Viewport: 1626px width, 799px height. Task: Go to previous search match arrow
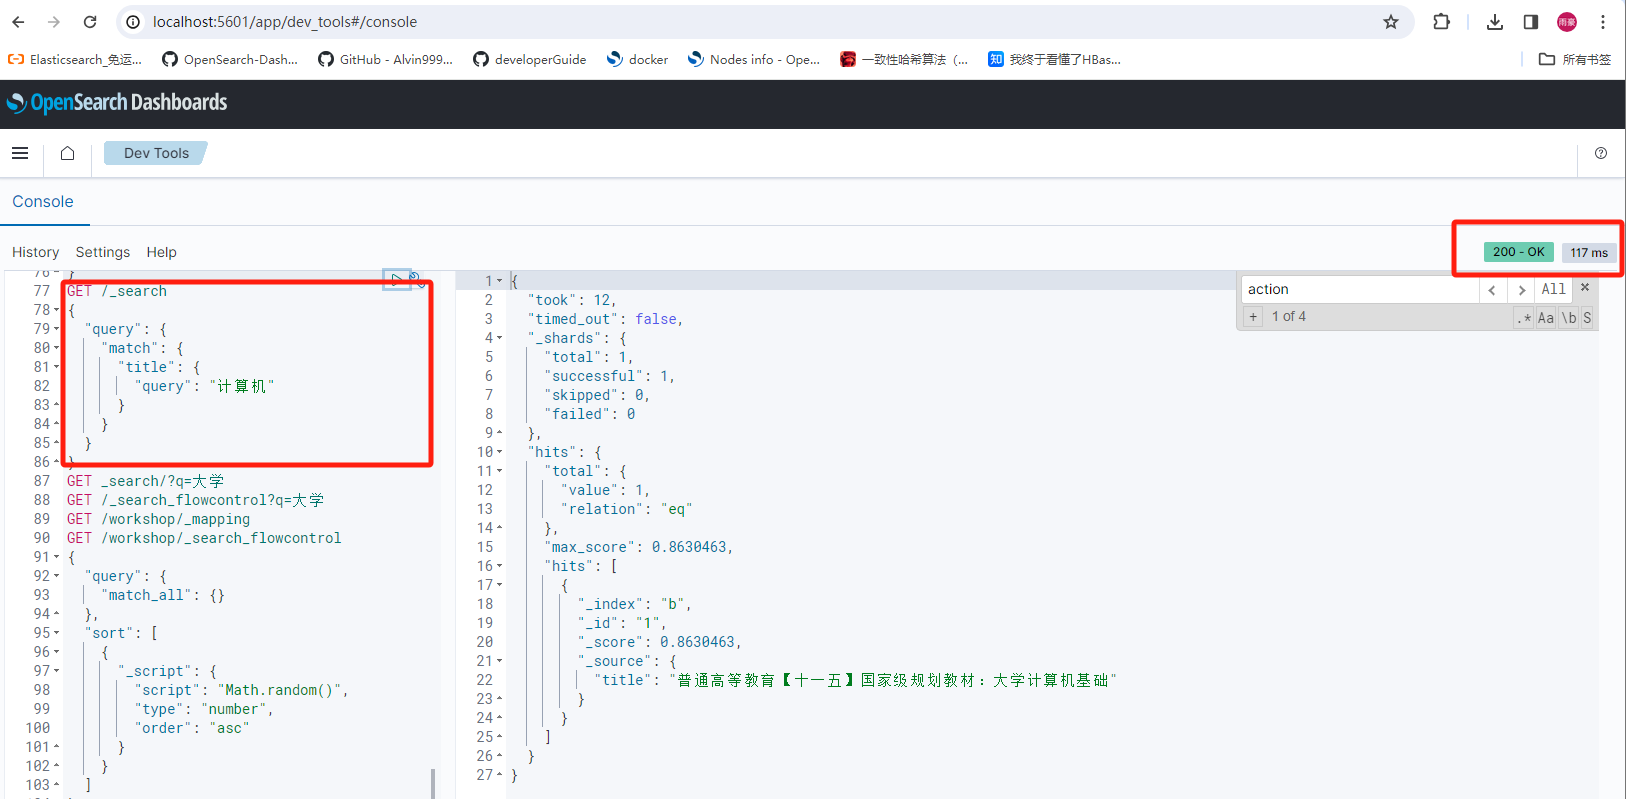point(1492,290)
